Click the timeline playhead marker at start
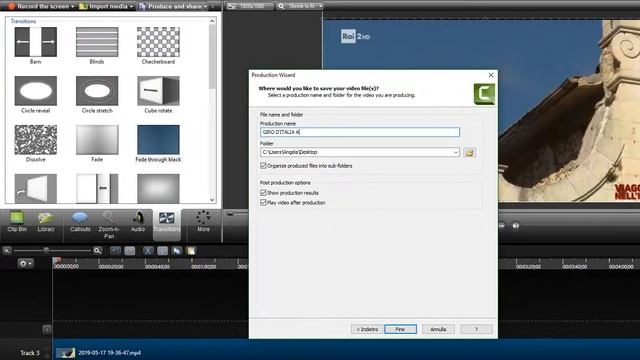This screenshot has width=640, height=360. click(56, 260)
